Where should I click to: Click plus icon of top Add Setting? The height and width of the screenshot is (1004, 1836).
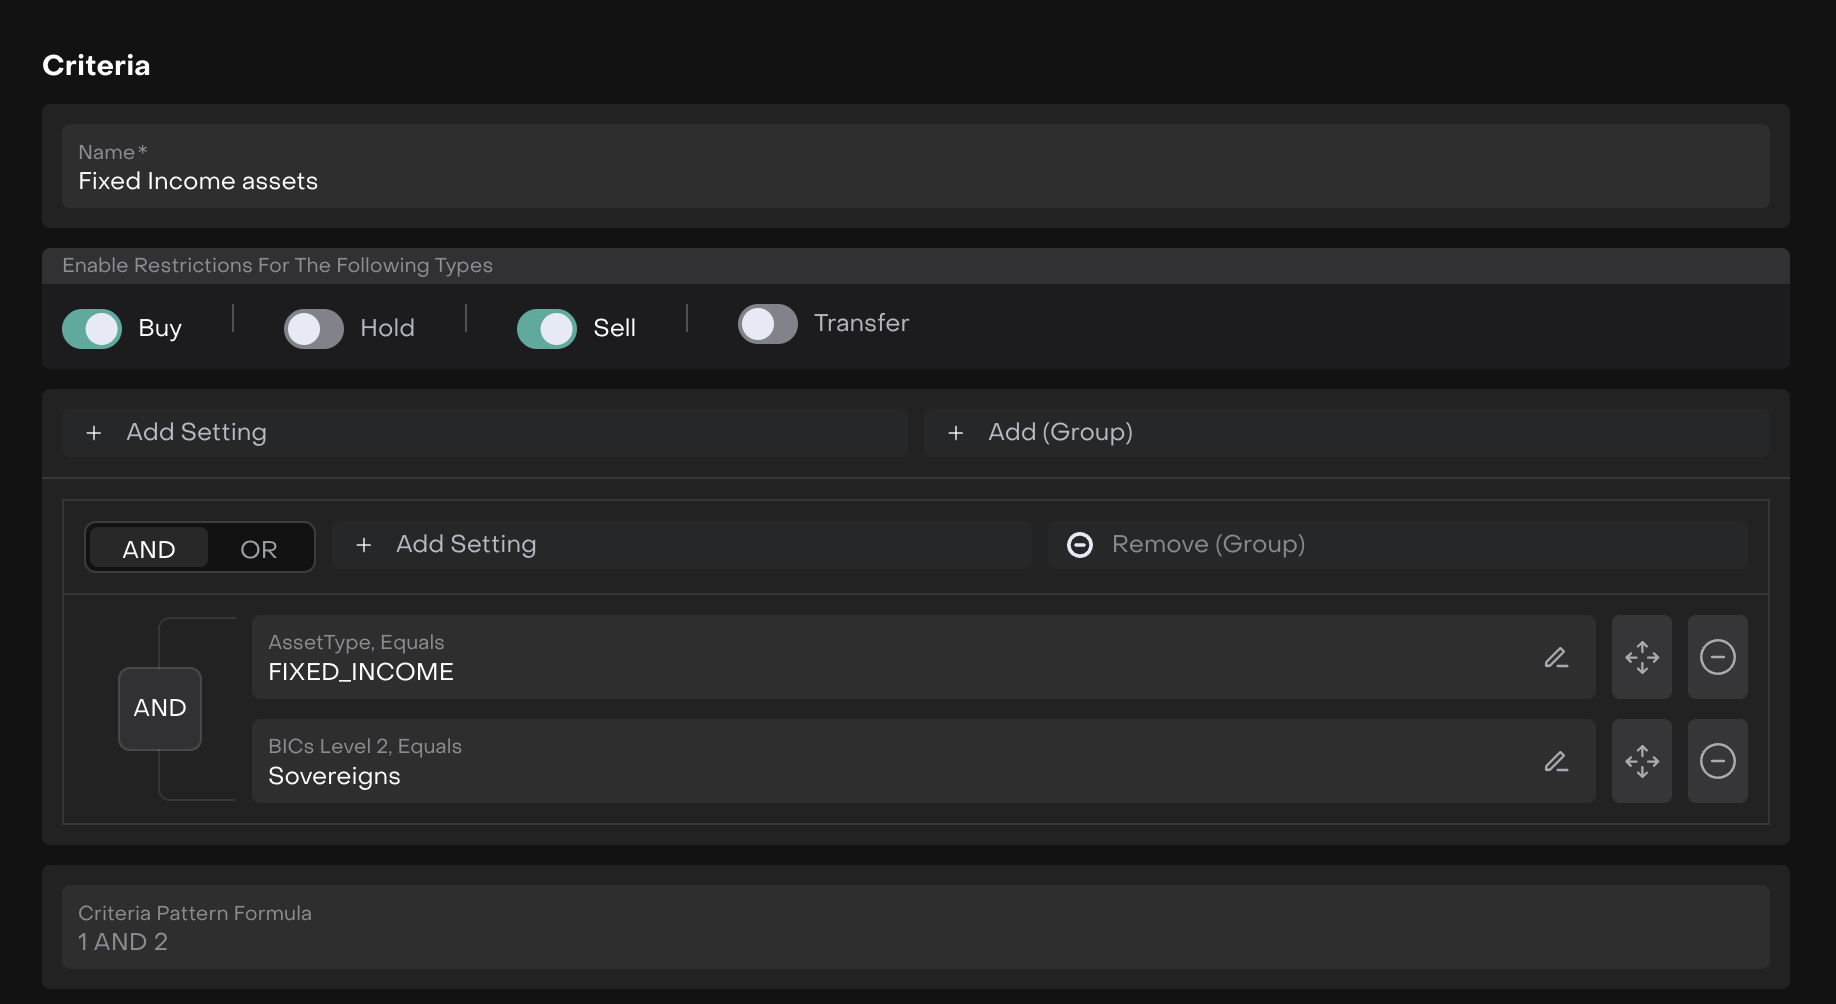[94, 433]
